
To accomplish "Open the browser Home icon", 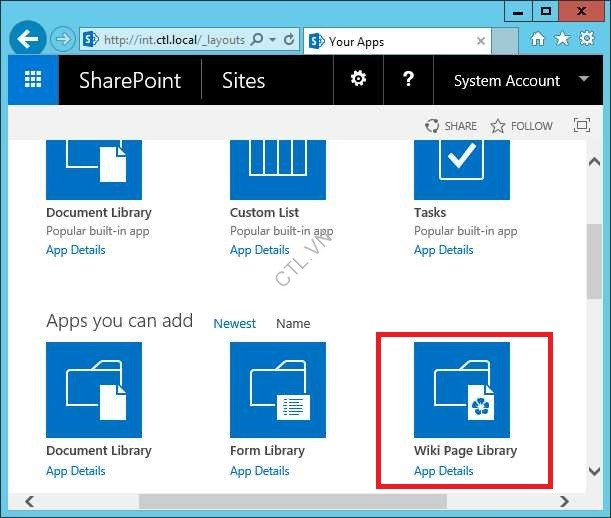I will point(538,40).
